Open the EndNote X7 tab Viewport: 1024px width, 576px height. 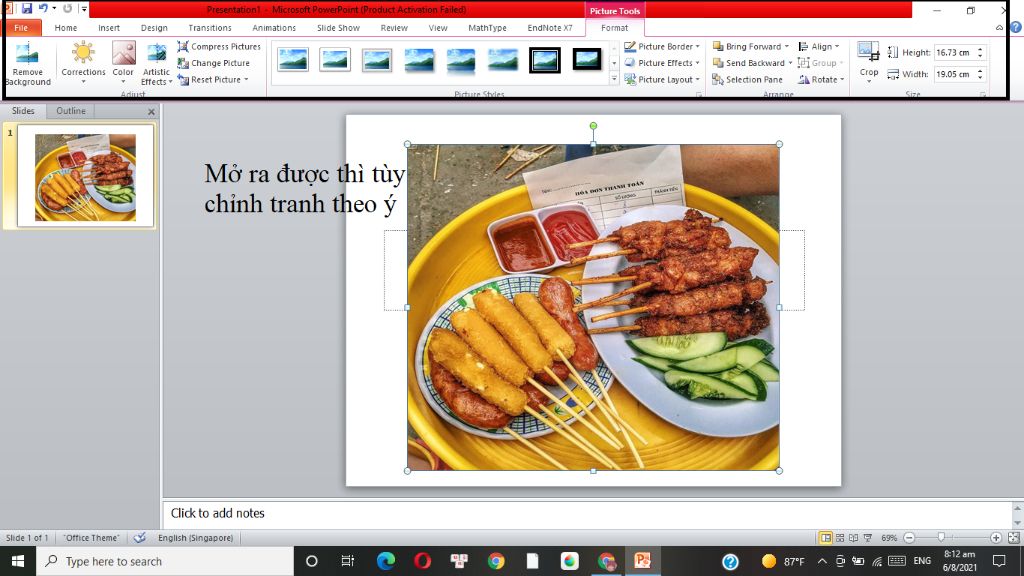coord(550,27)
